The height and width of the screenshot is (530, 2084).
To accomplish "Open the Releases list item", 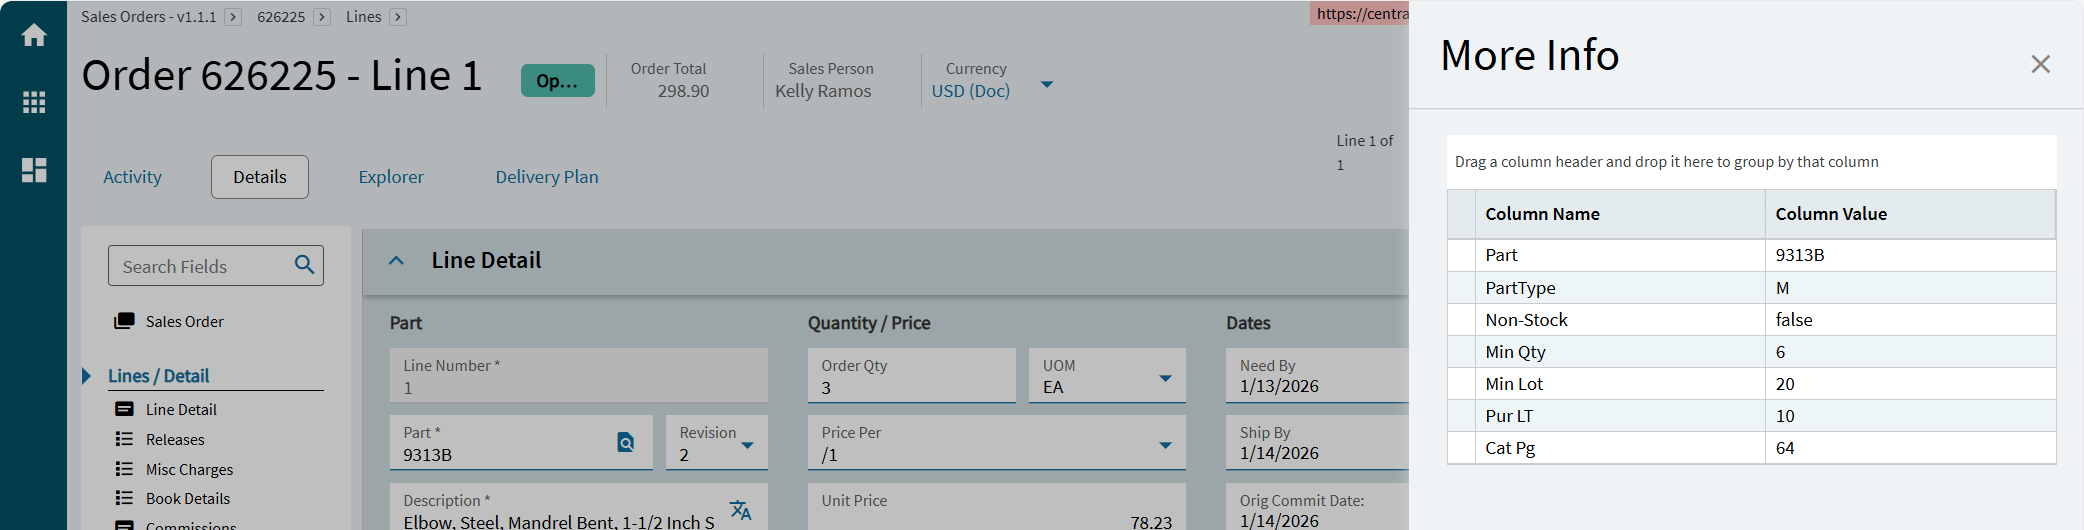I will [x=175, y=439].
